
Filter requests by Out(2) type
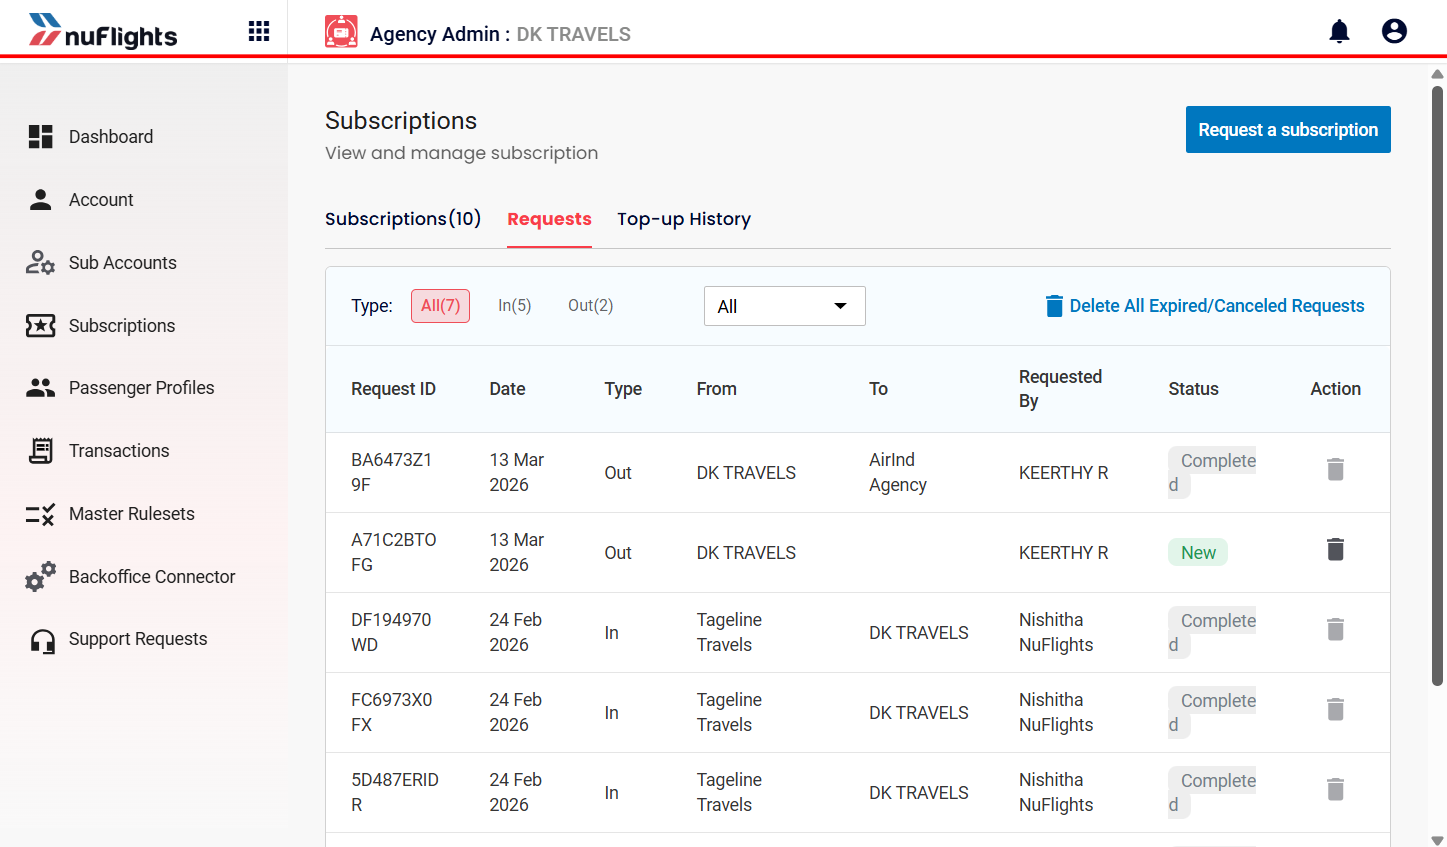point(591,306)
